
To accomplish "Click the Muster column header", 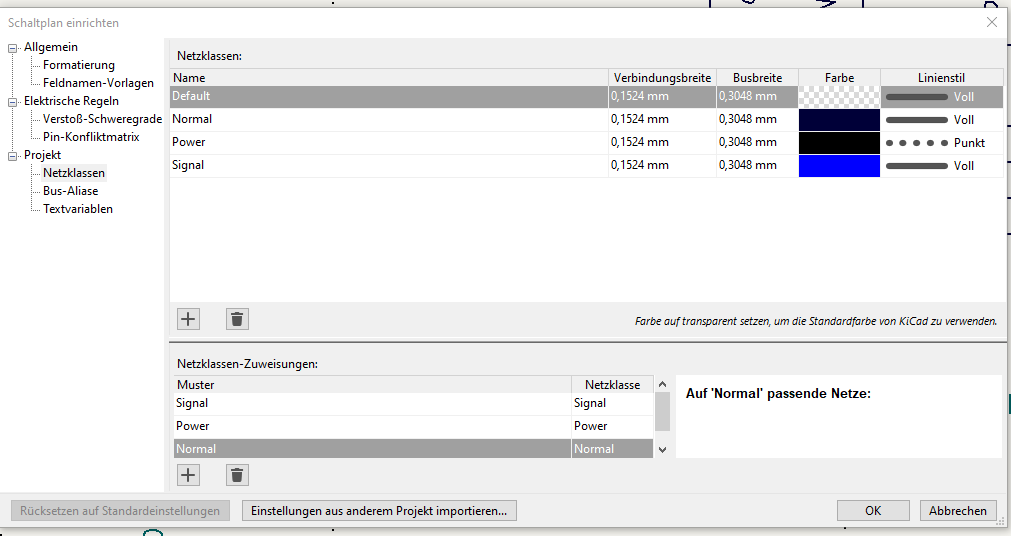I will point(372,384).
